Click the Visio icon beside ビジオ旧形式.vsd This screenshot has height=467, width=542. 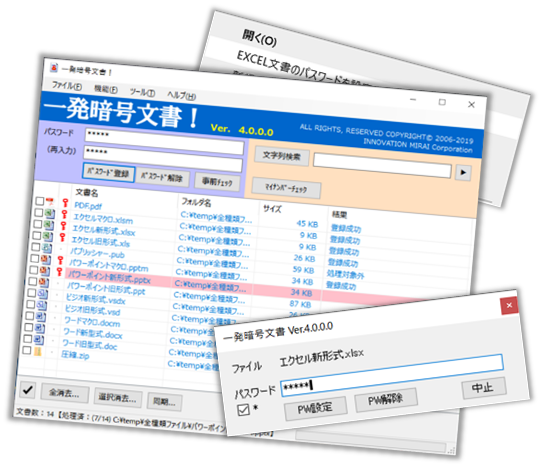pos(41,305)
